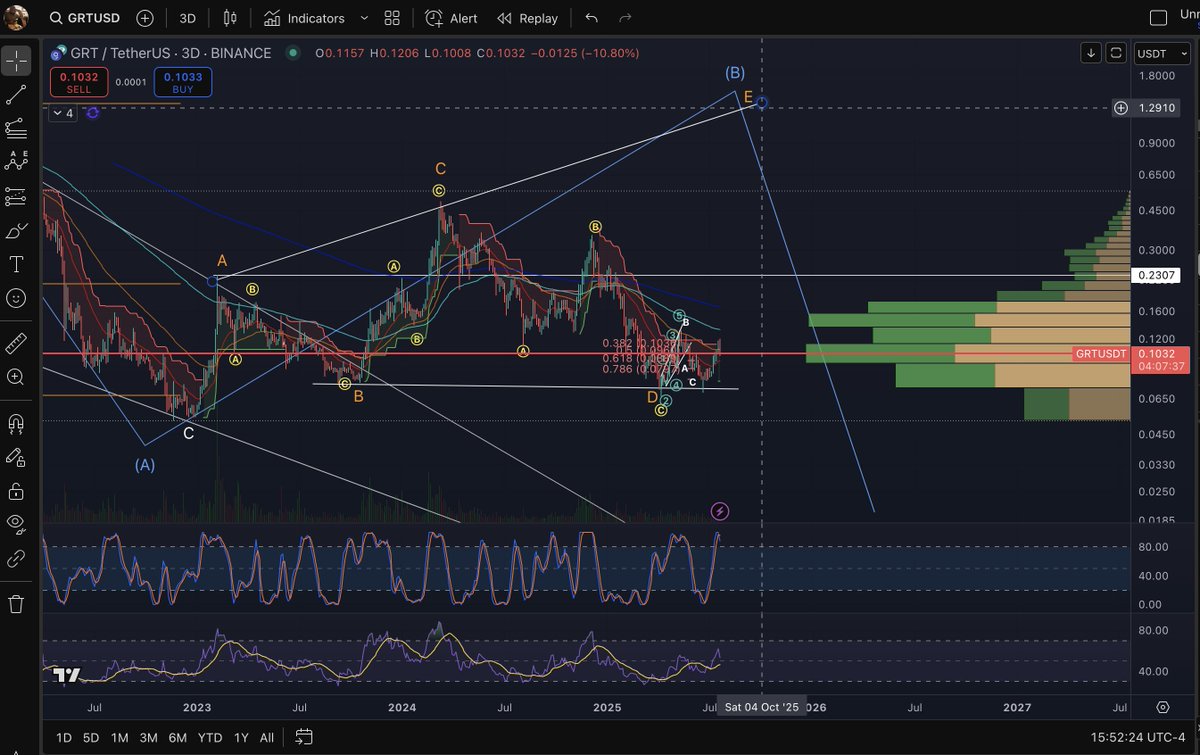
Task: Add a symbol to compare with plus icon
Action: point(145,18)
